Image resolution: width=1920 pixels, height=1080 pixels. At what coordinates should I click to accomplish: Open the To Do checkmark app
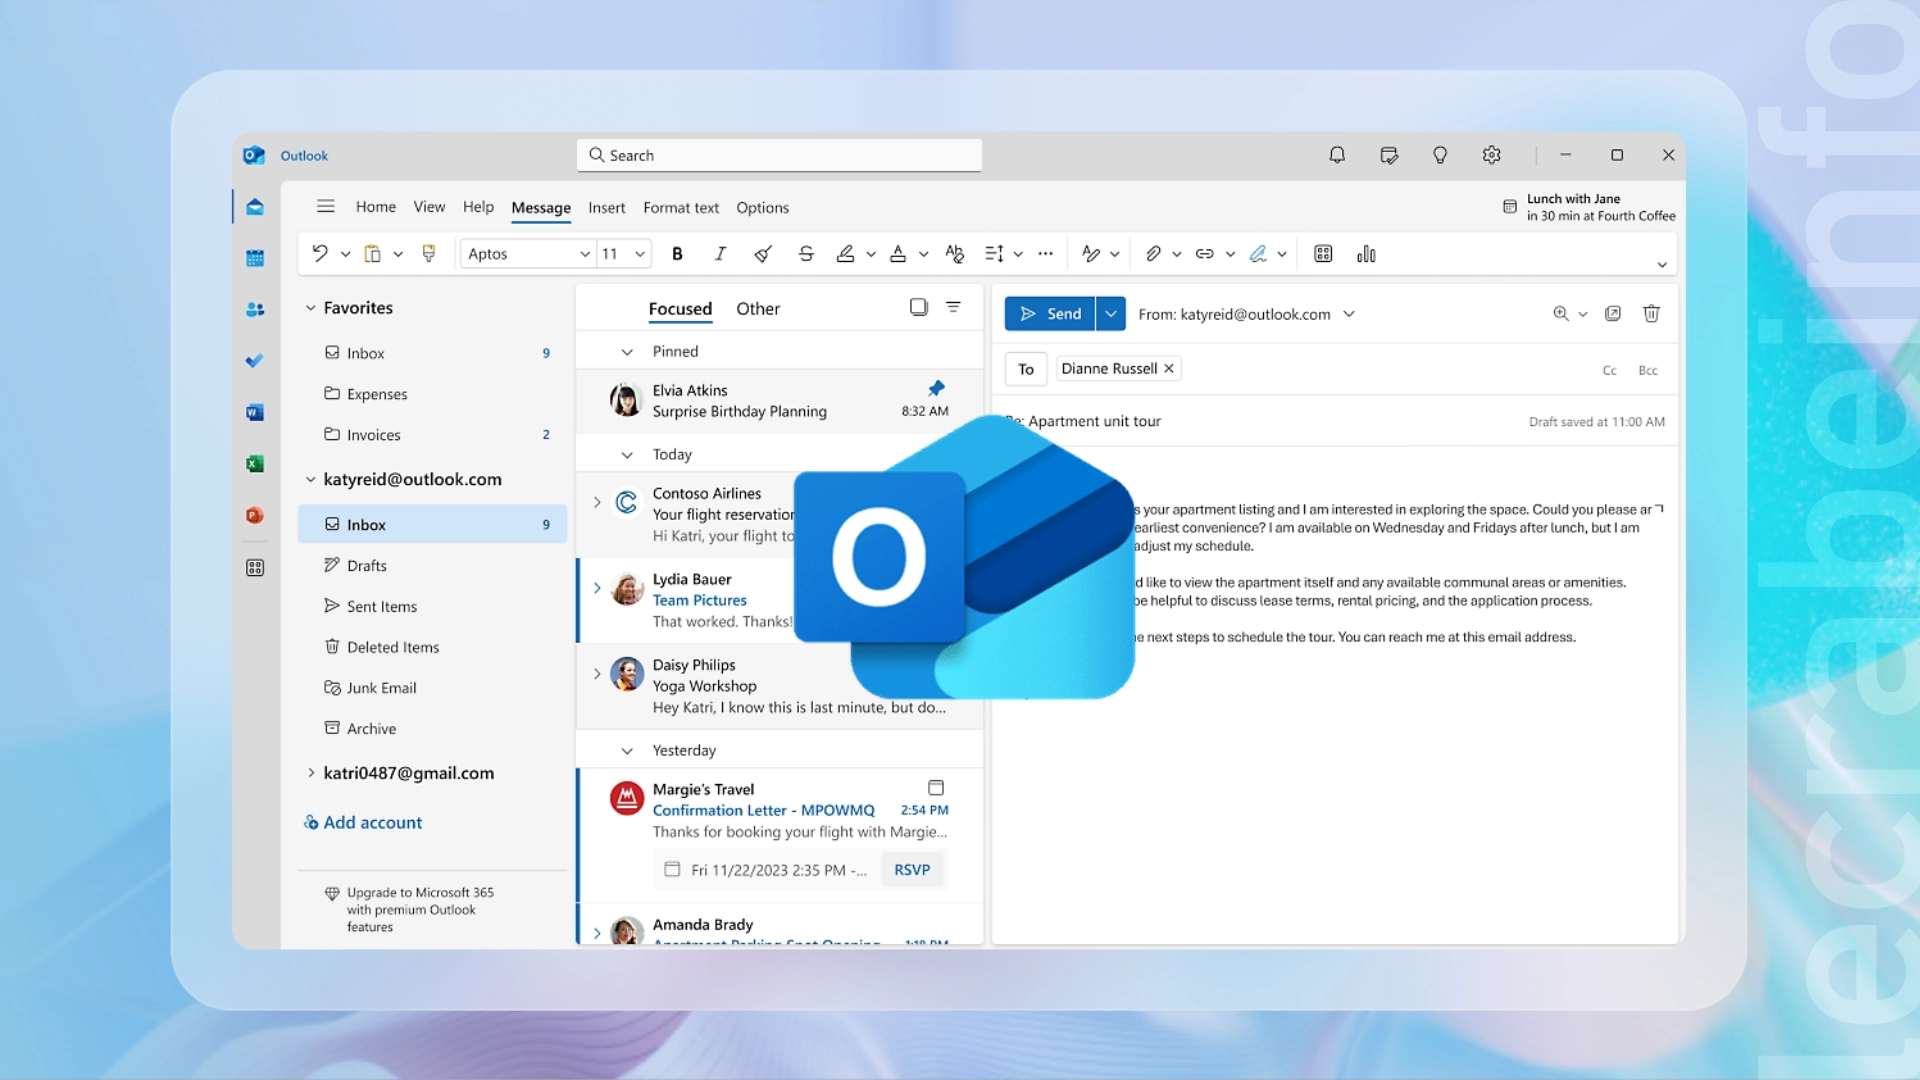255,361
